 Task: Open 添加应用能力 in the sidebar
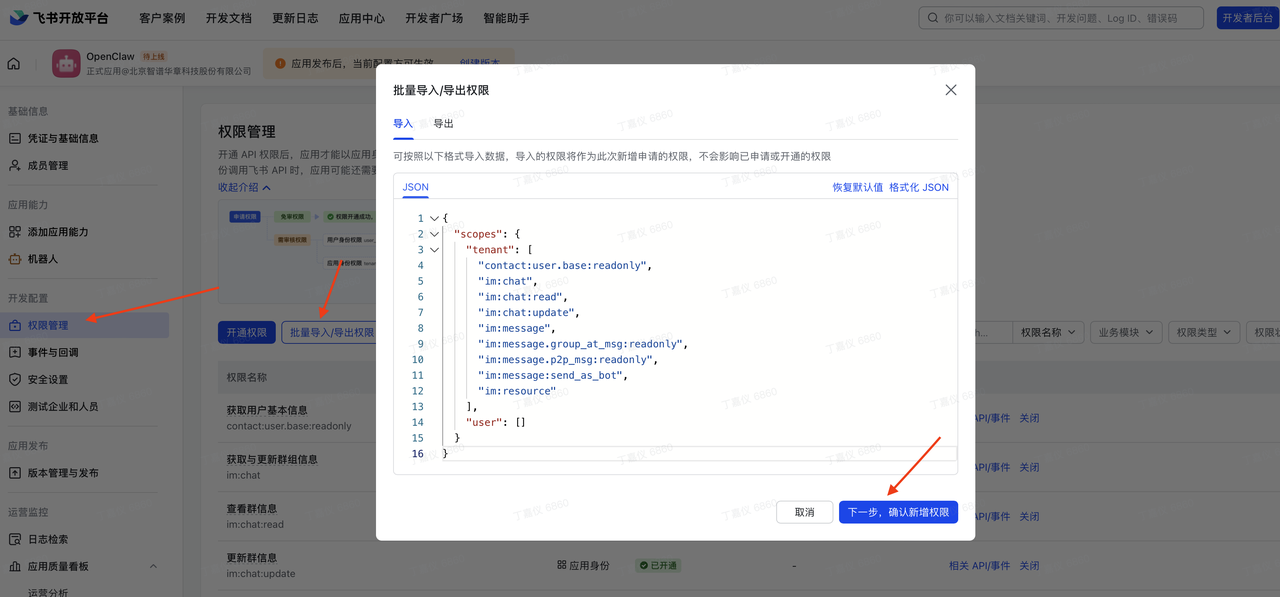click(x=58, y=231)
